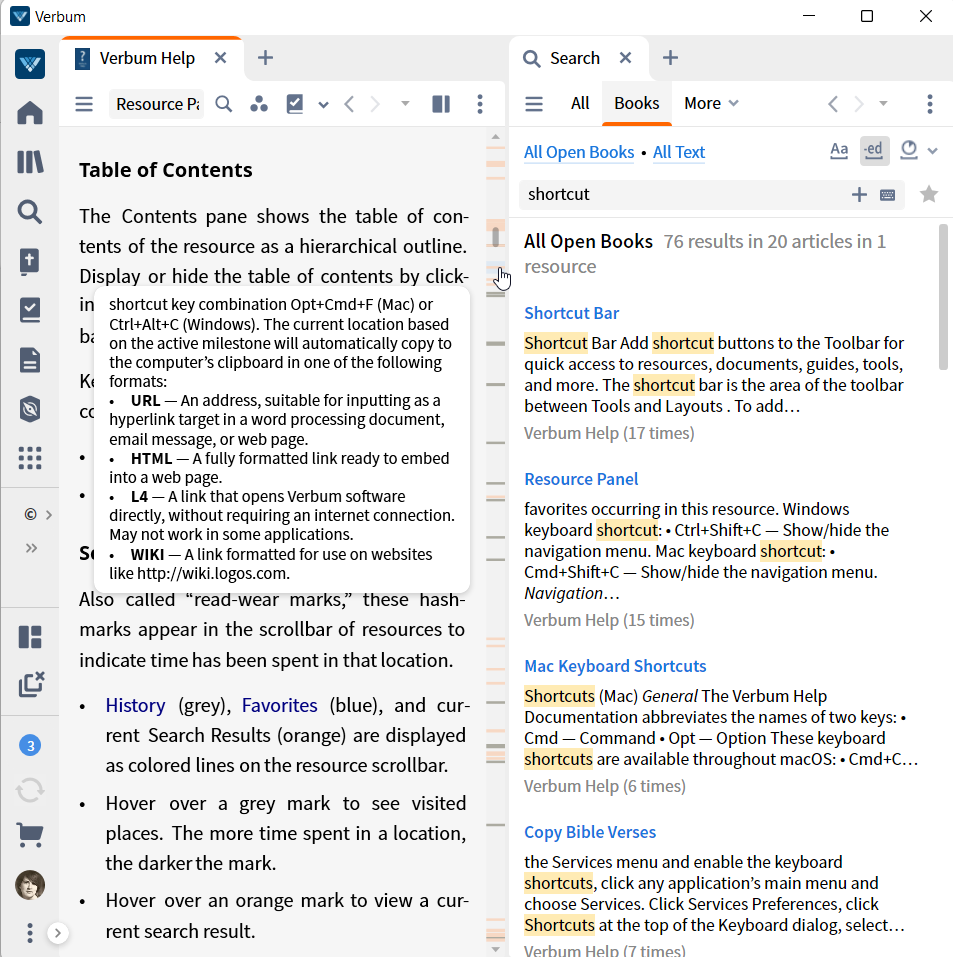This screenshot has width=953, height=957.
Task: Open Search from the left sidebar
Action: pyautogui.click(x=30, y=212)
